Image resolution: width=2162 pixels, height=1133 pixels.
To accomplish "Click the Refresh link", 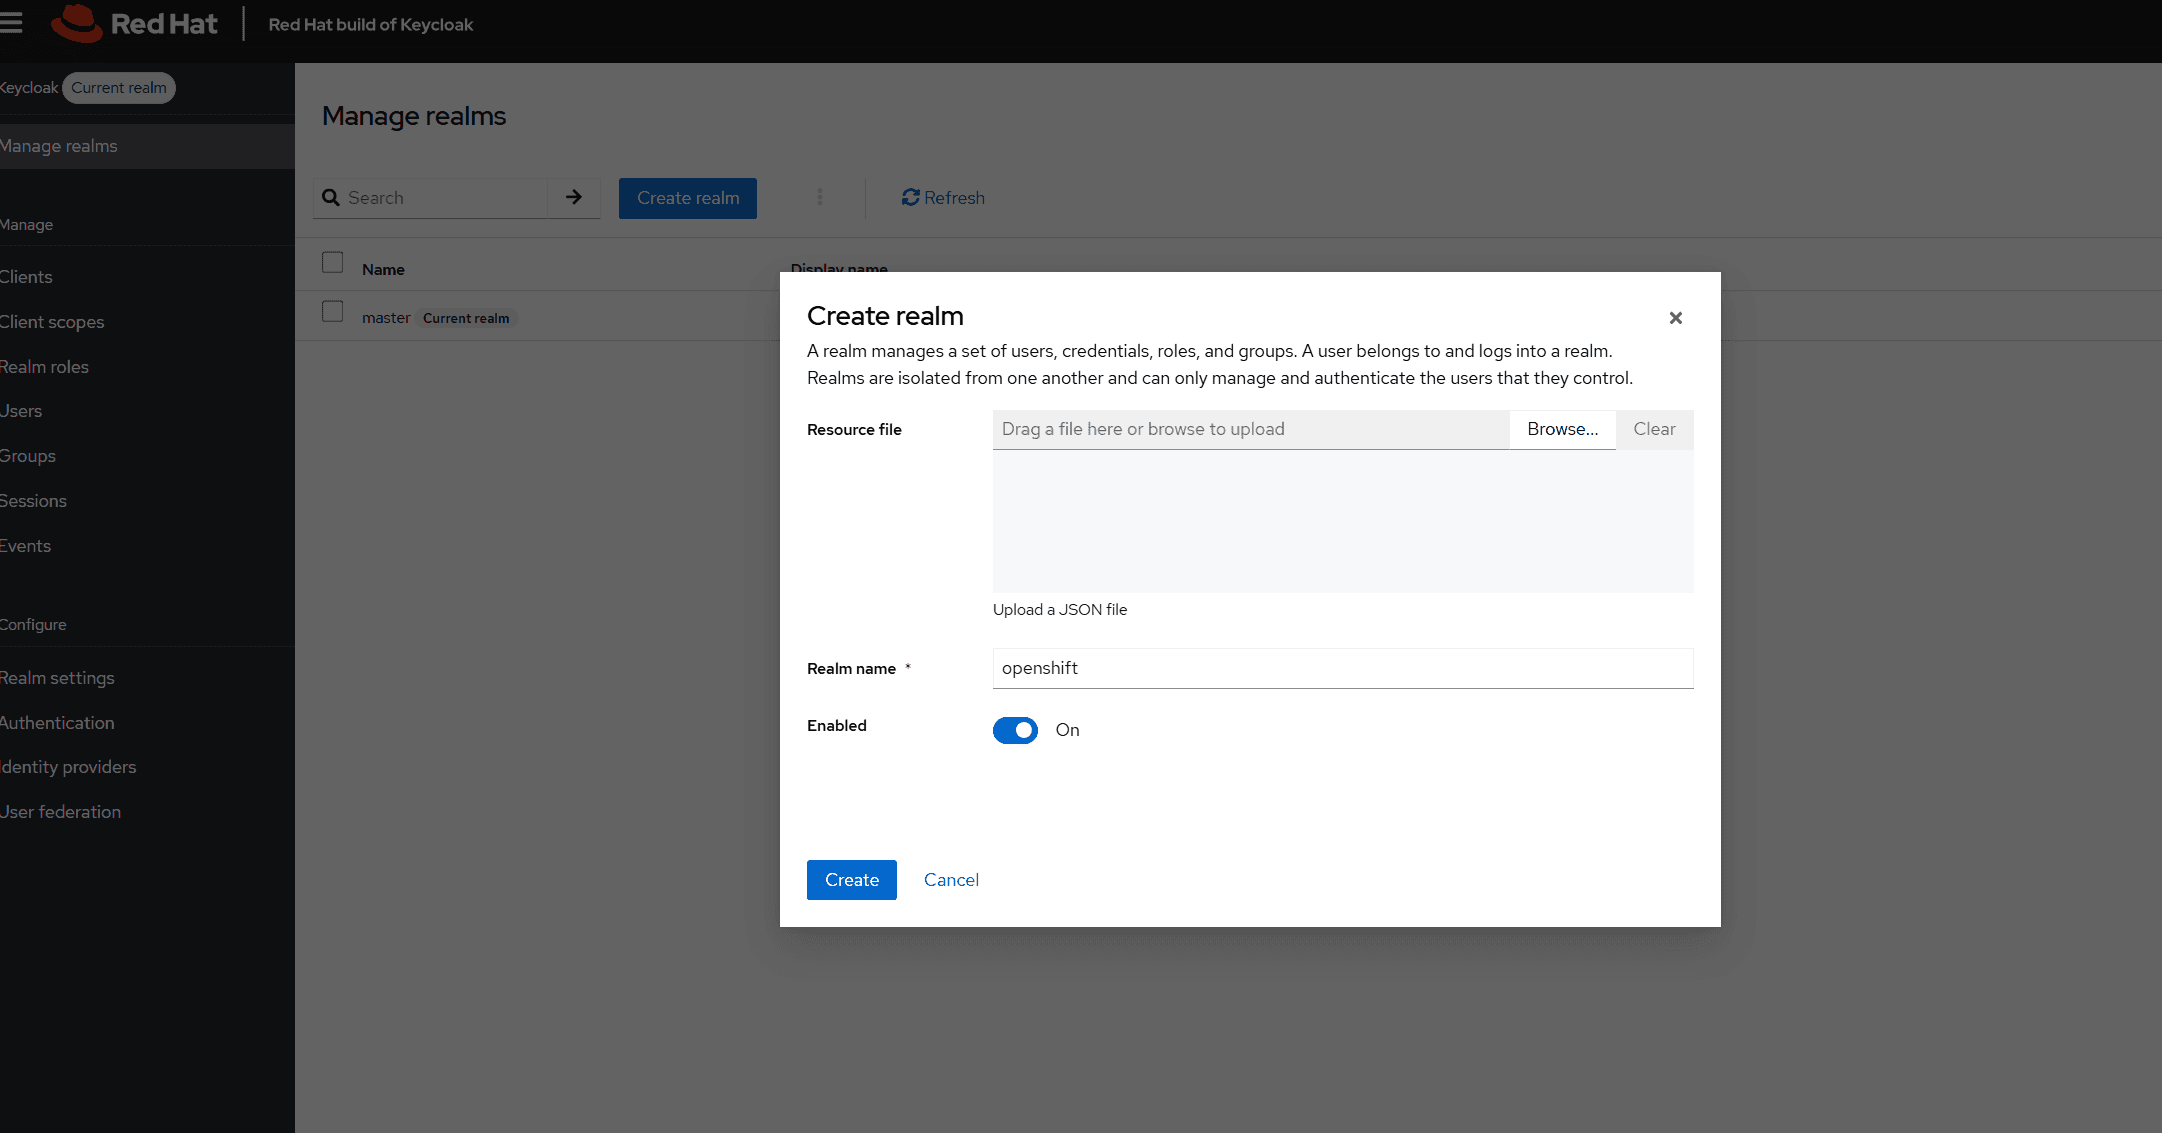I will coord(943,198).
